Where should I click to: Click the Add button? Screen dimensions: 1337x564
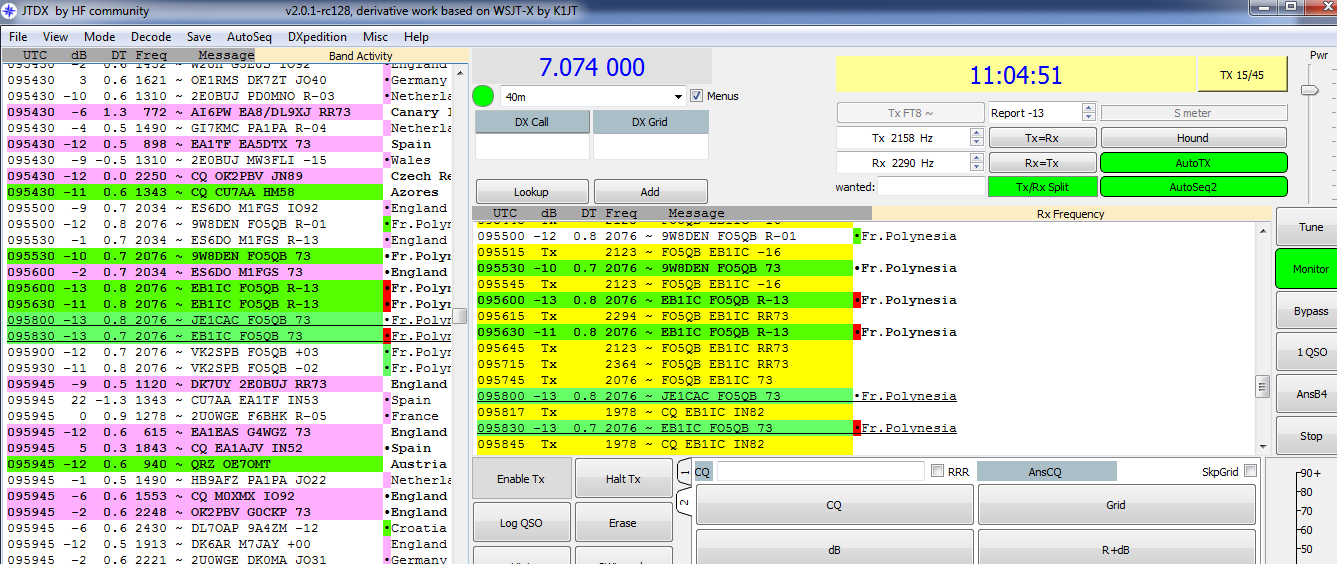click(x=651, y=192)
